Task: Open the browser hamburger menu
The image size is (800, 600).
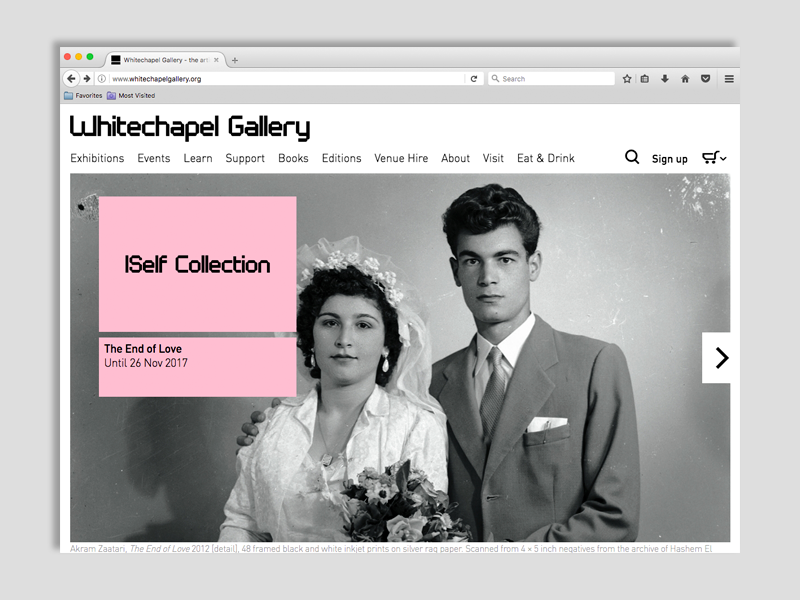Action: (x=729, y=79)
